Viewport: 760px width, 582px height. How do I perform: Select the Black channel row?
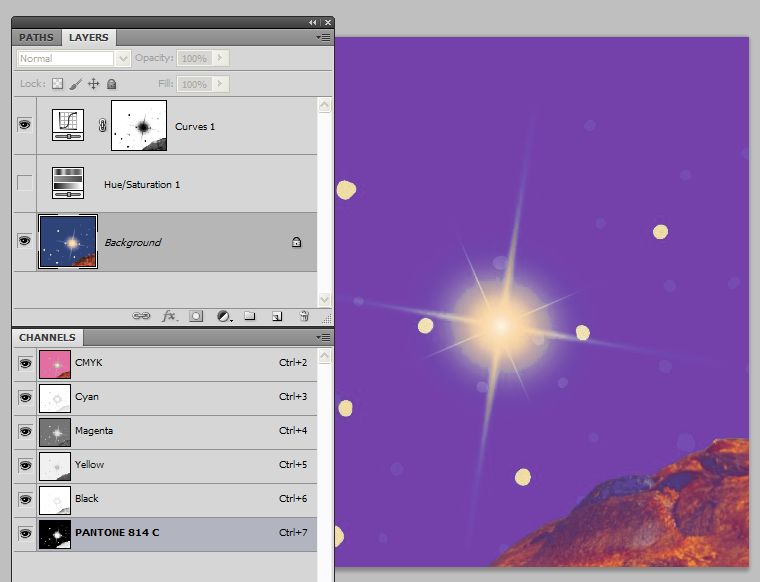click(x=165, y=500)
